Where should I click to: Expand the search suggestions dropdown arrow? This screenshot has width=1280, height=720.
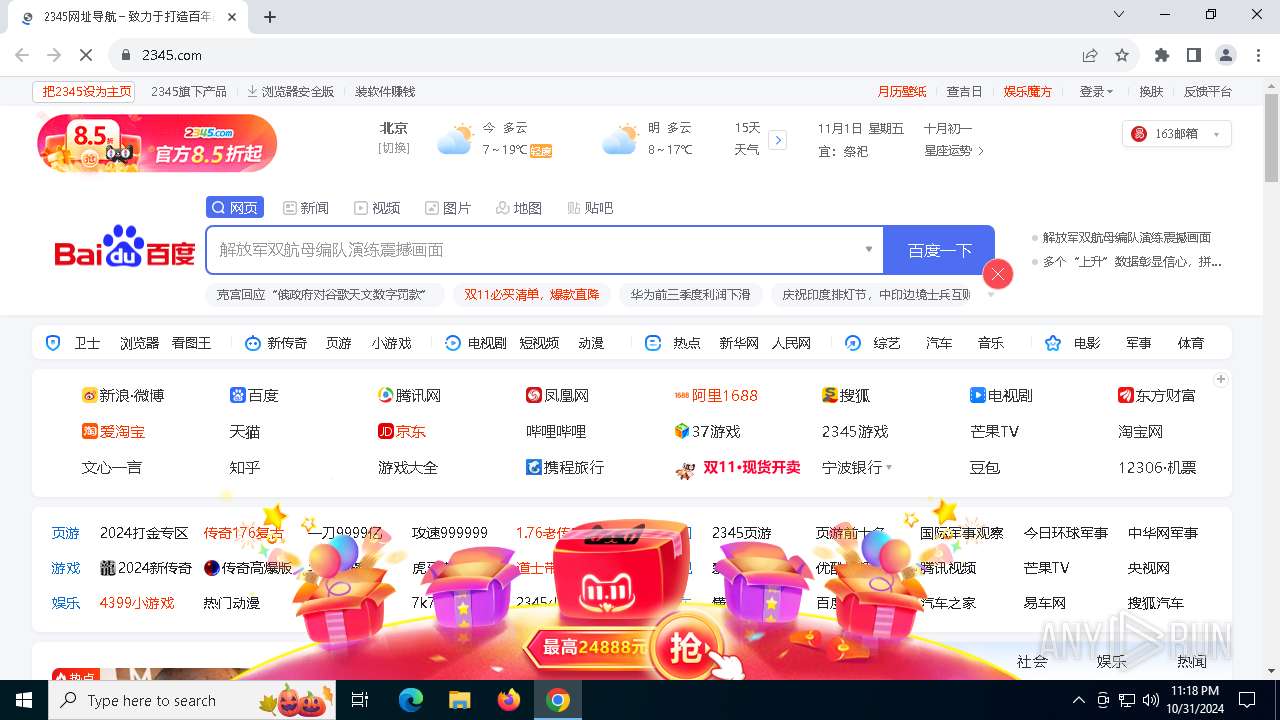tap(869, 250)
